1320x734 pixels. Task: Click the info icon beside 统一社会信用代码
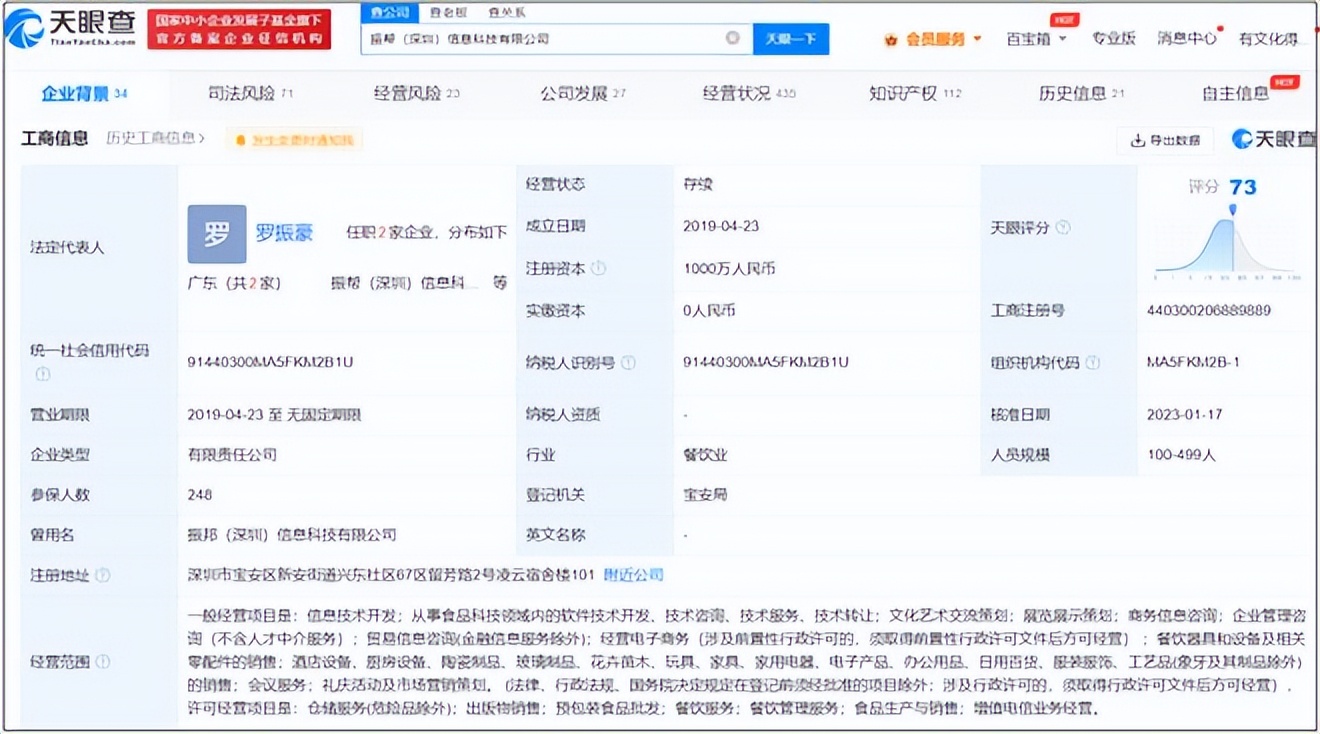pos(41,374)
